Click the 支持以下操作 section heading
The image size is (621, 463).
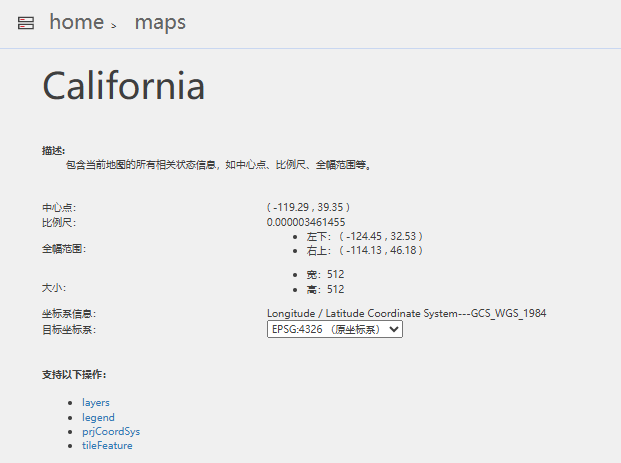point(74,375)
